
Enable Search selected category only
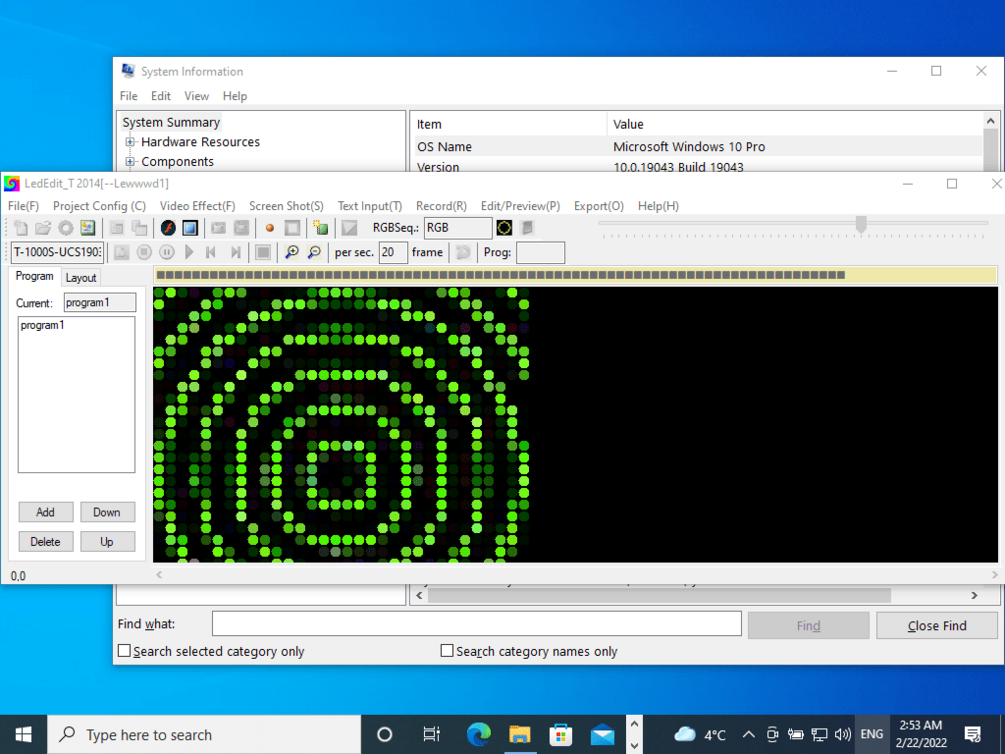pos(124,650)
